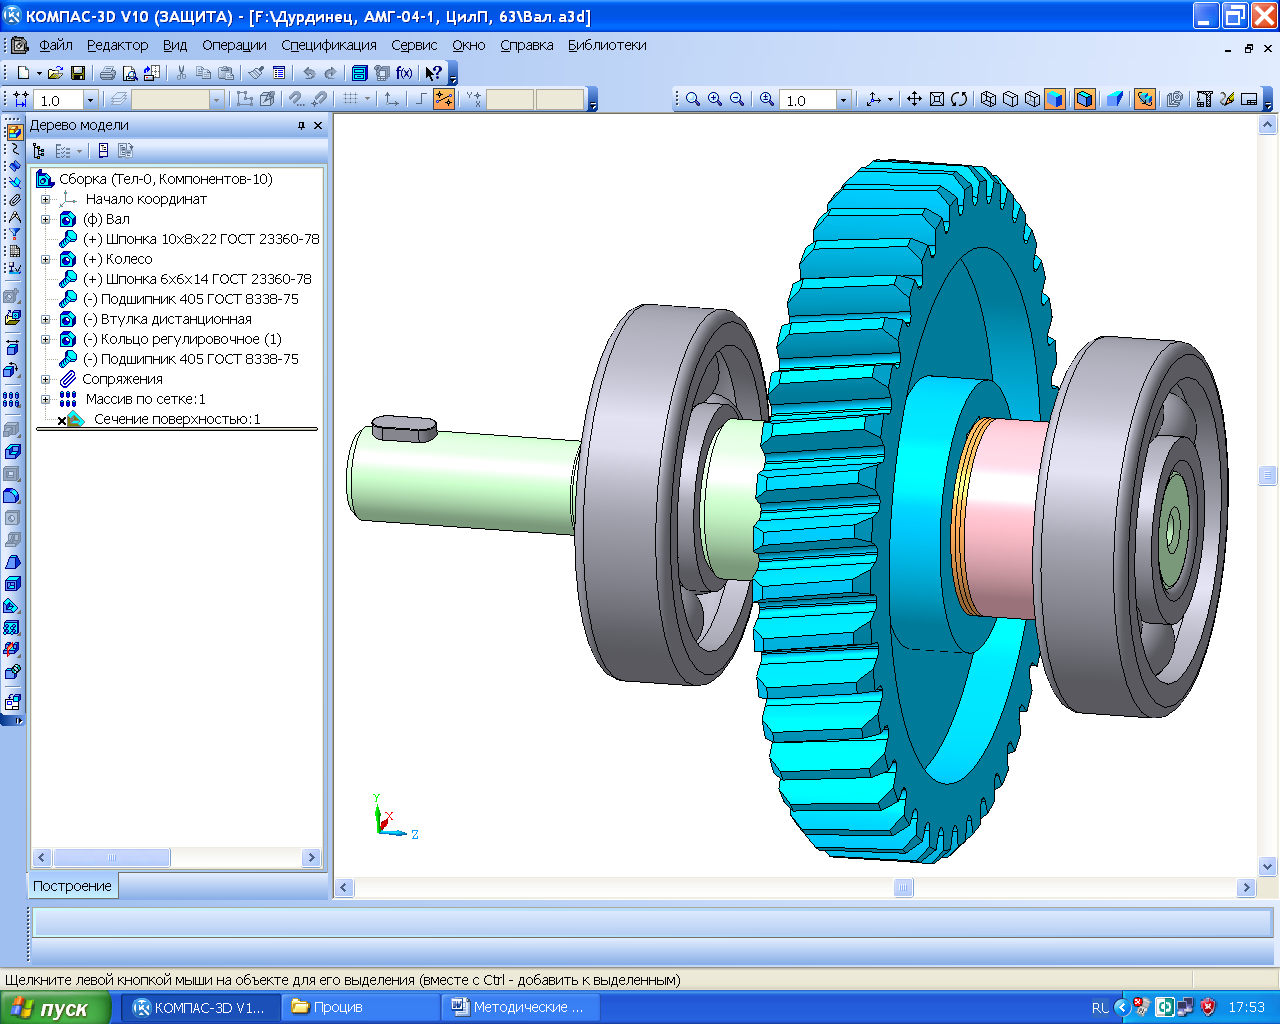Expand the Кольцо регулировочное (1) node
Viewport: 1280px width, 1024px height.
(45, 339)
